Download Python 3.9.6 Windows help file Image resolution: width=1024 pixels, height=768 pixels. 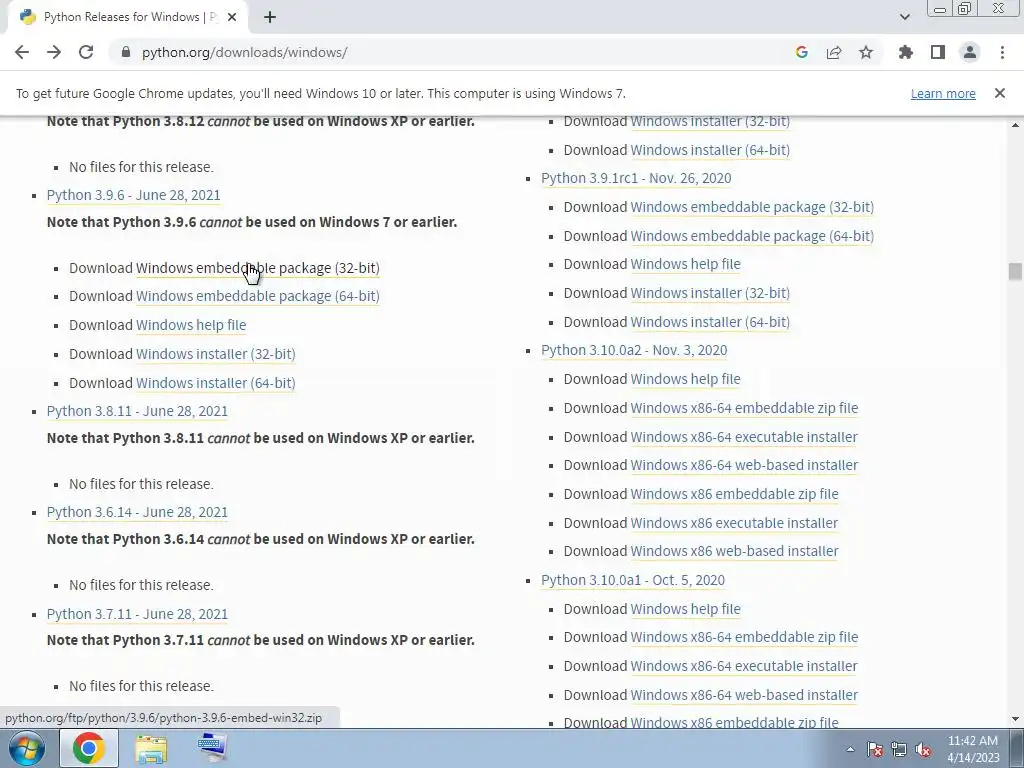pyautogui.click(x=191, y=325)
